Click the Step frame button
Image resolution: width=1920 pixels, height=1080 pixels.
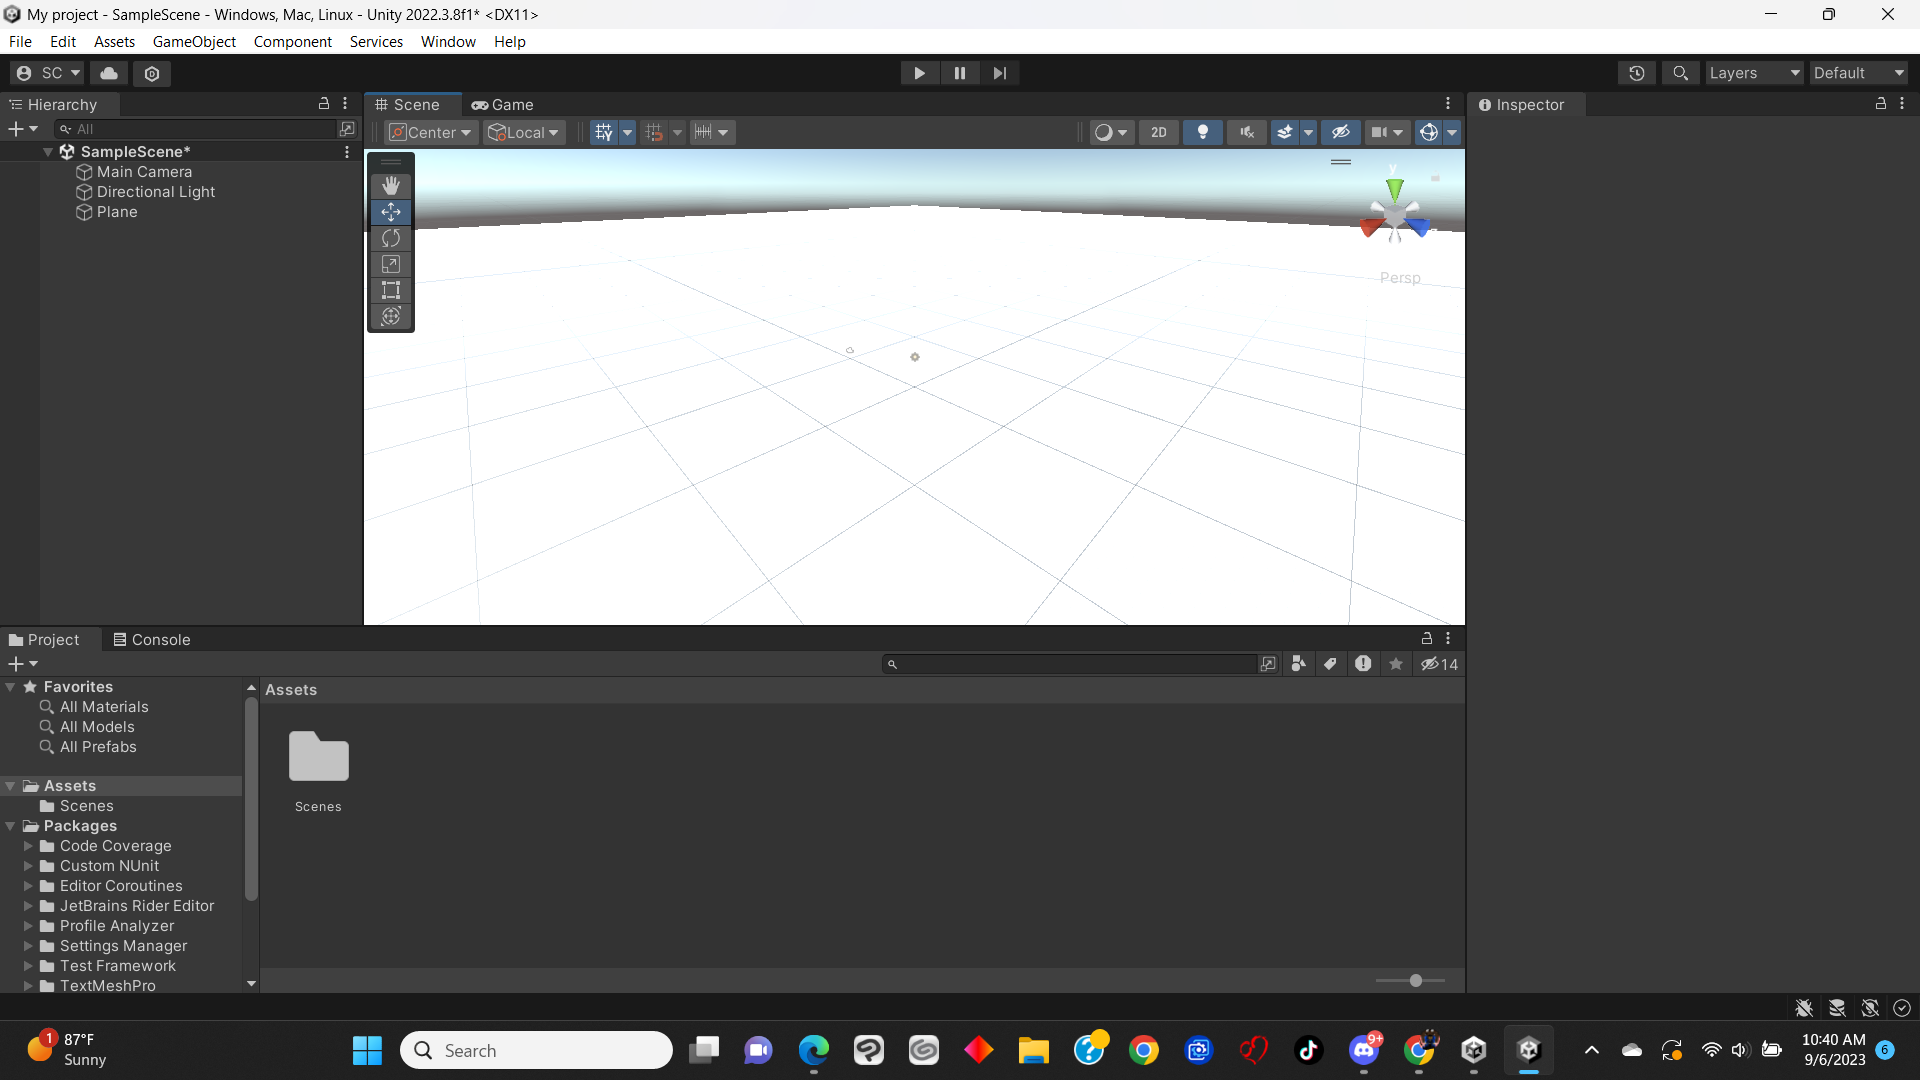coord(999,73)
